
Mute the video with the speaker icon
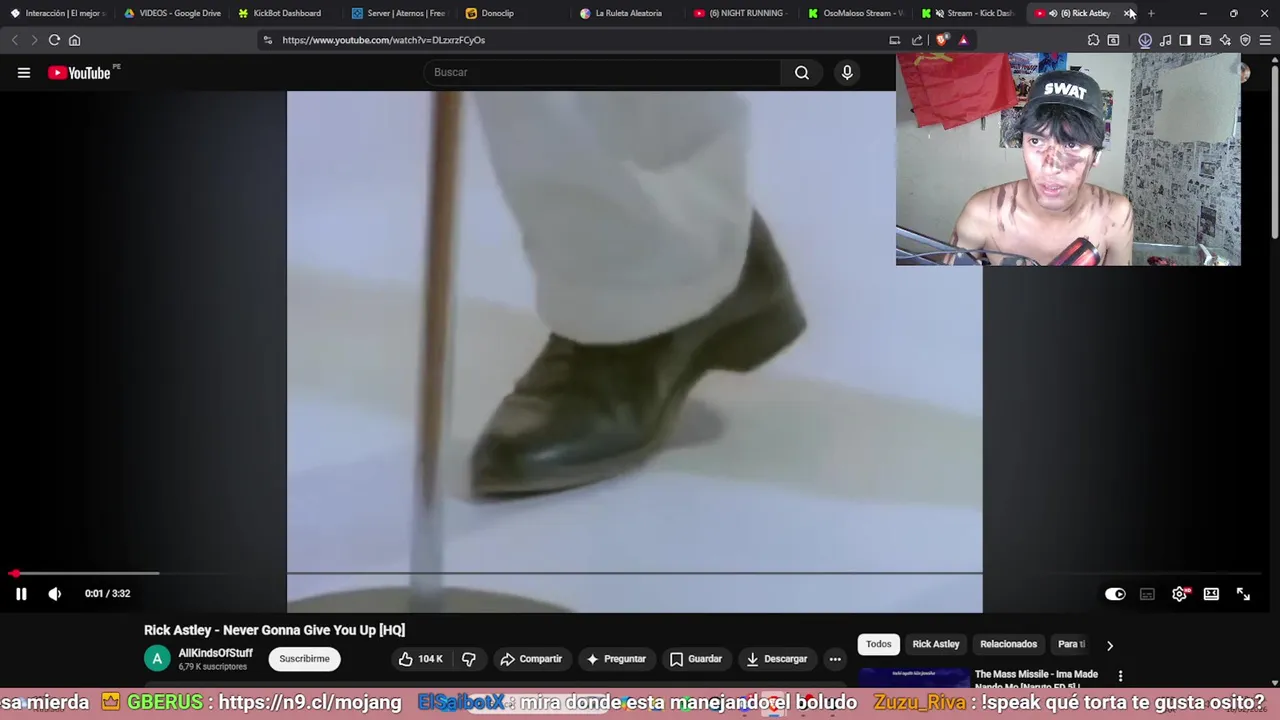pos(55,594)
